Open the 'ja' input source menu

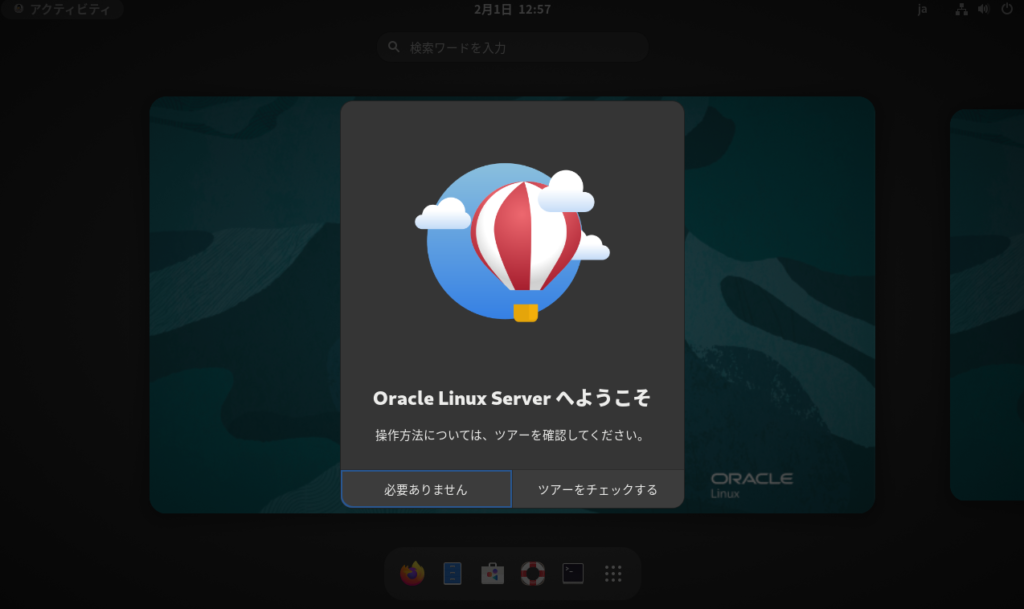[923, 9]
